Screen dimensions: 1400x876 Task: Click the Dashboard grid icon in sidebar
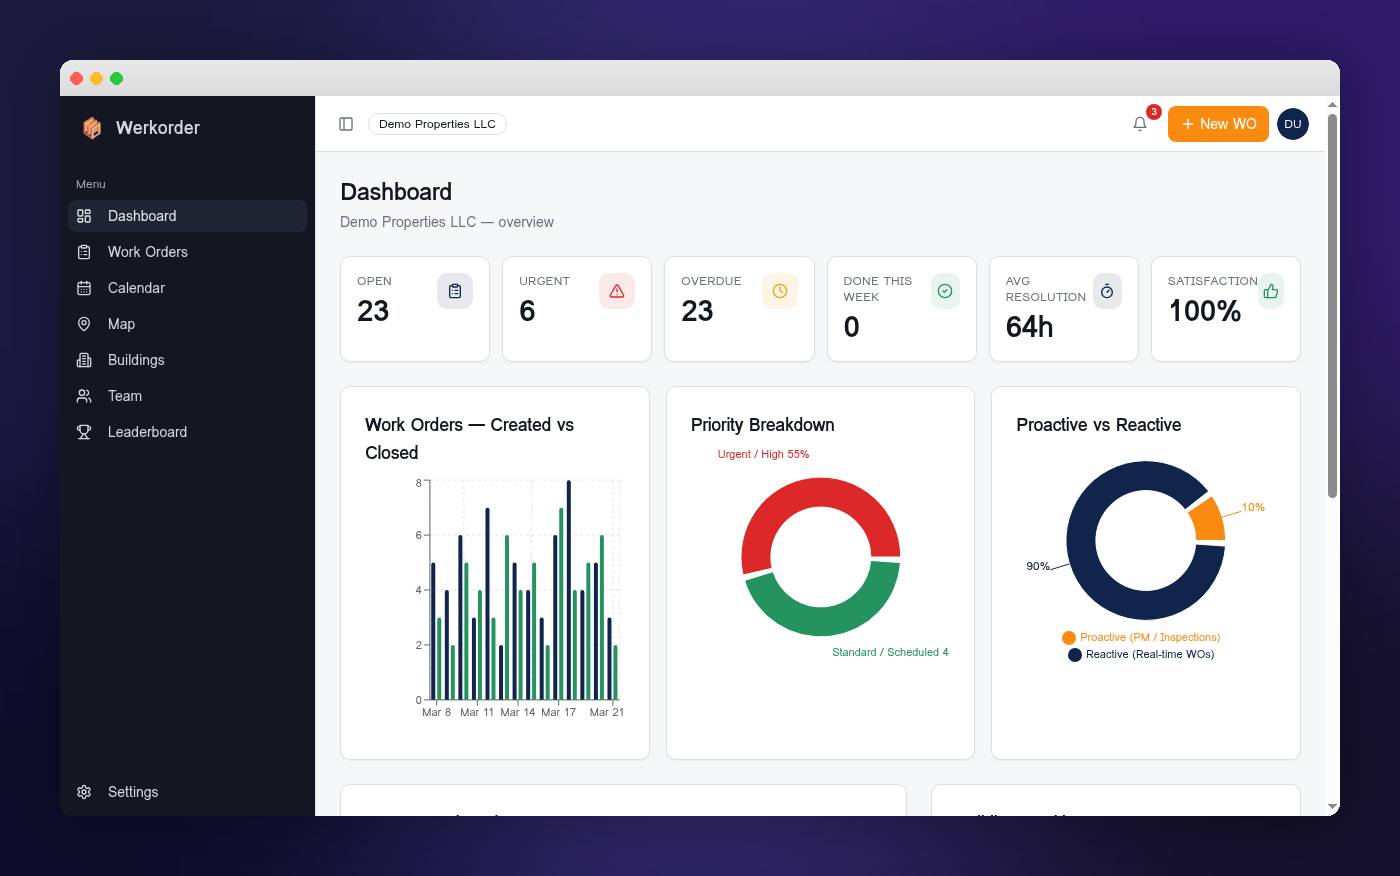click(x=84, y=216)
